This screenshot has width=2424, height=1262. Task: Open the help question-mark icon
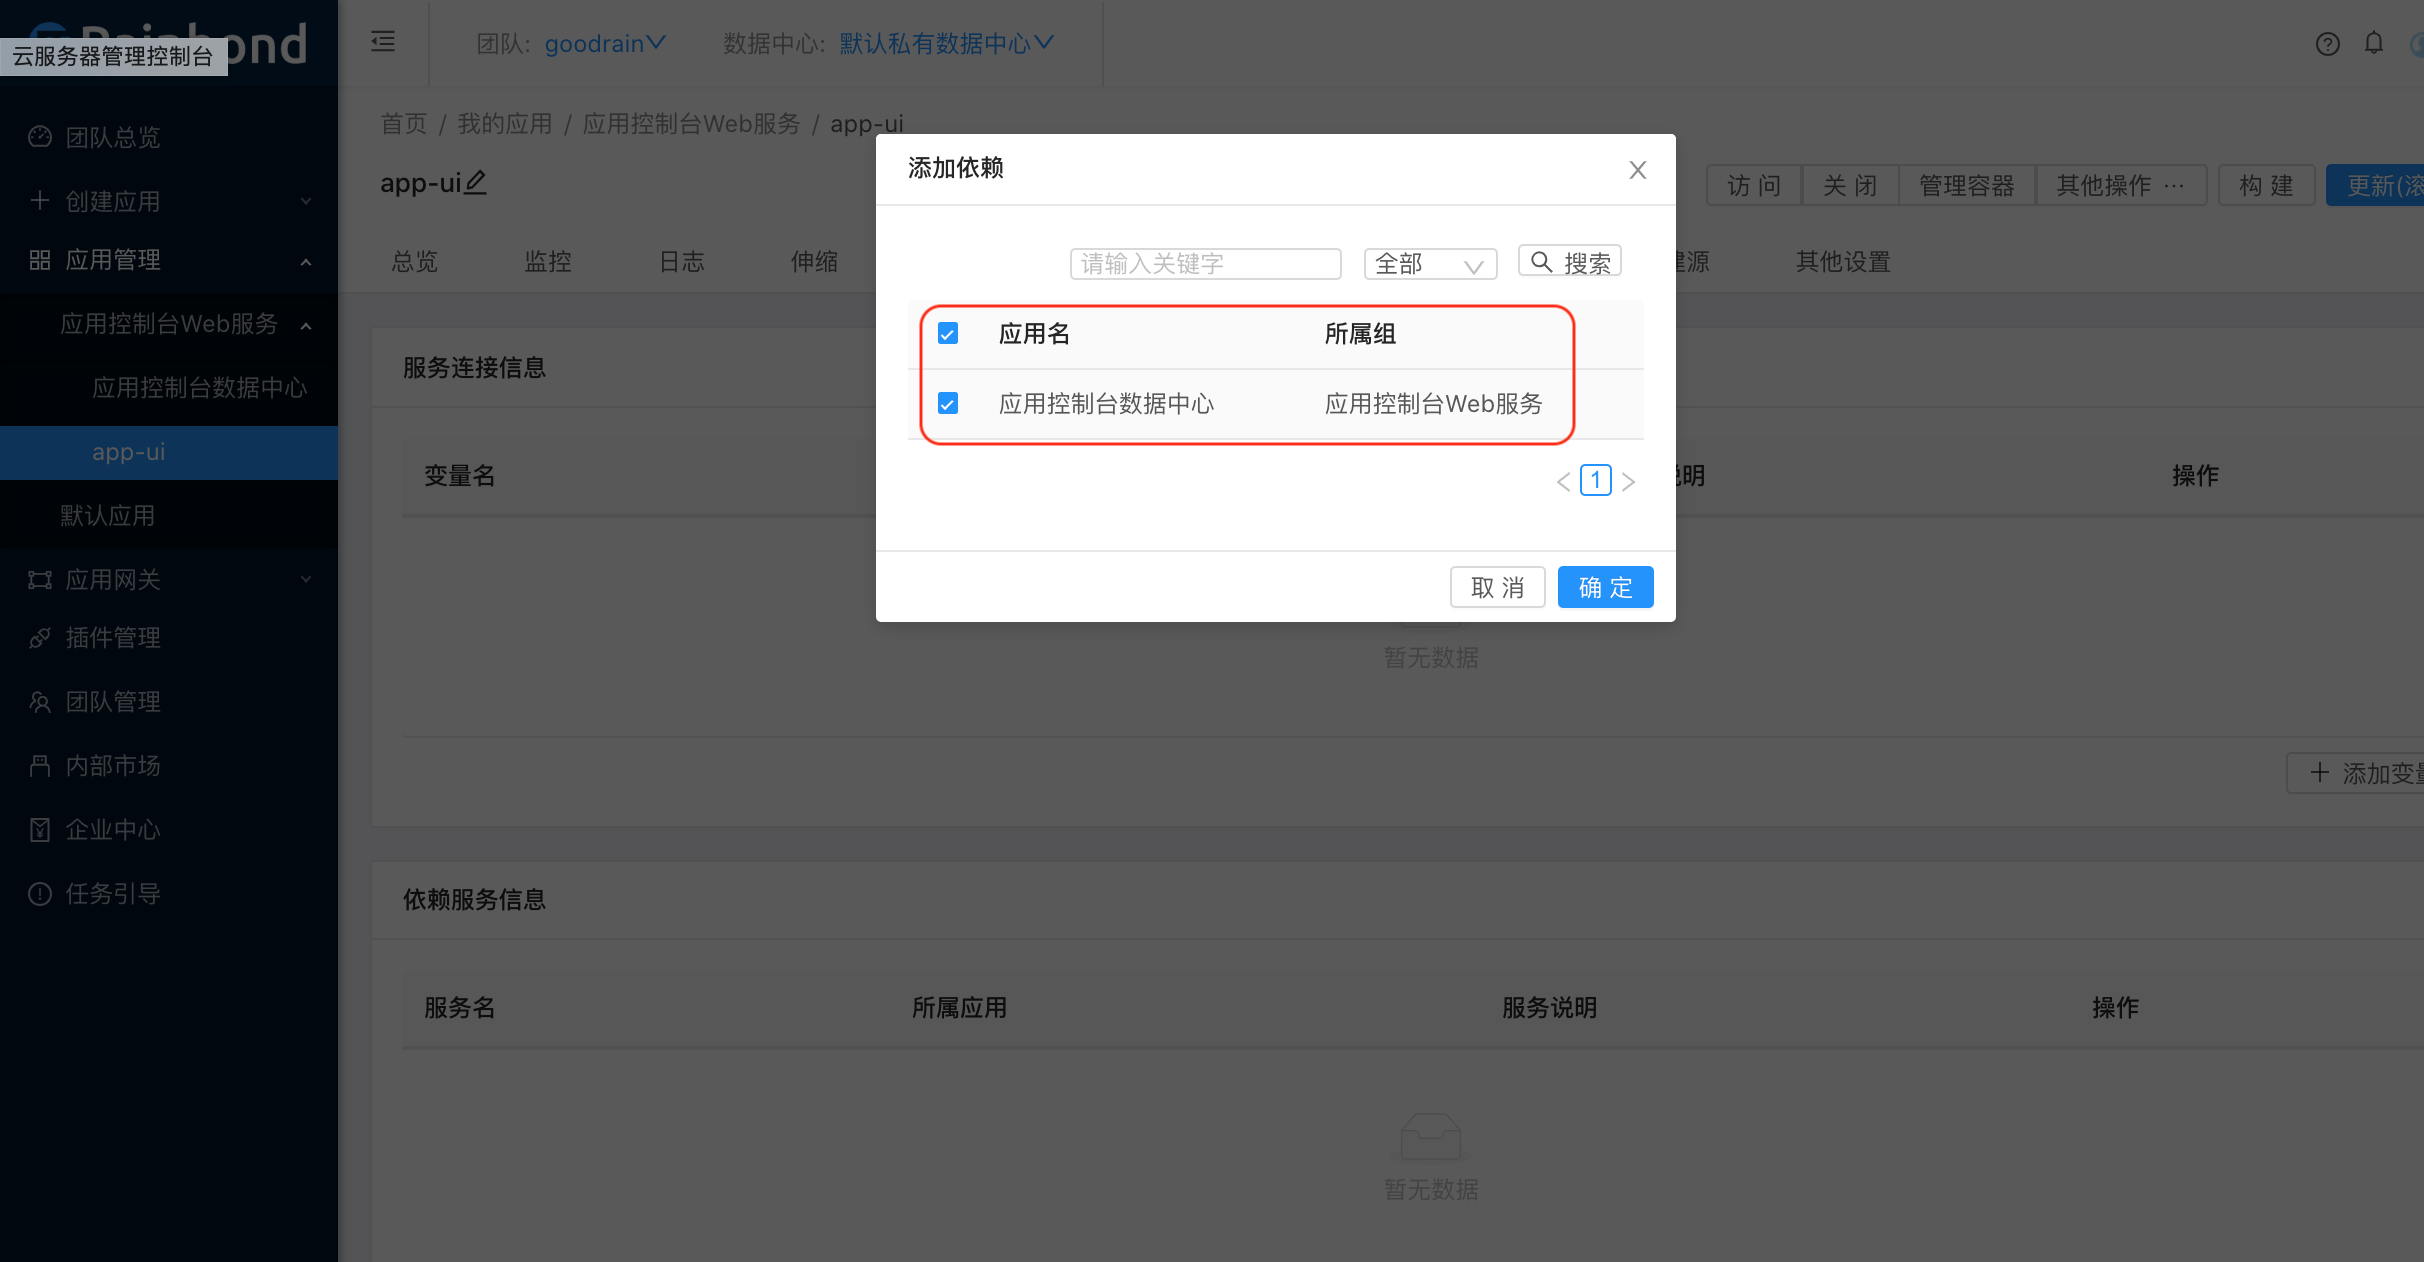(x=2327, y=44)
